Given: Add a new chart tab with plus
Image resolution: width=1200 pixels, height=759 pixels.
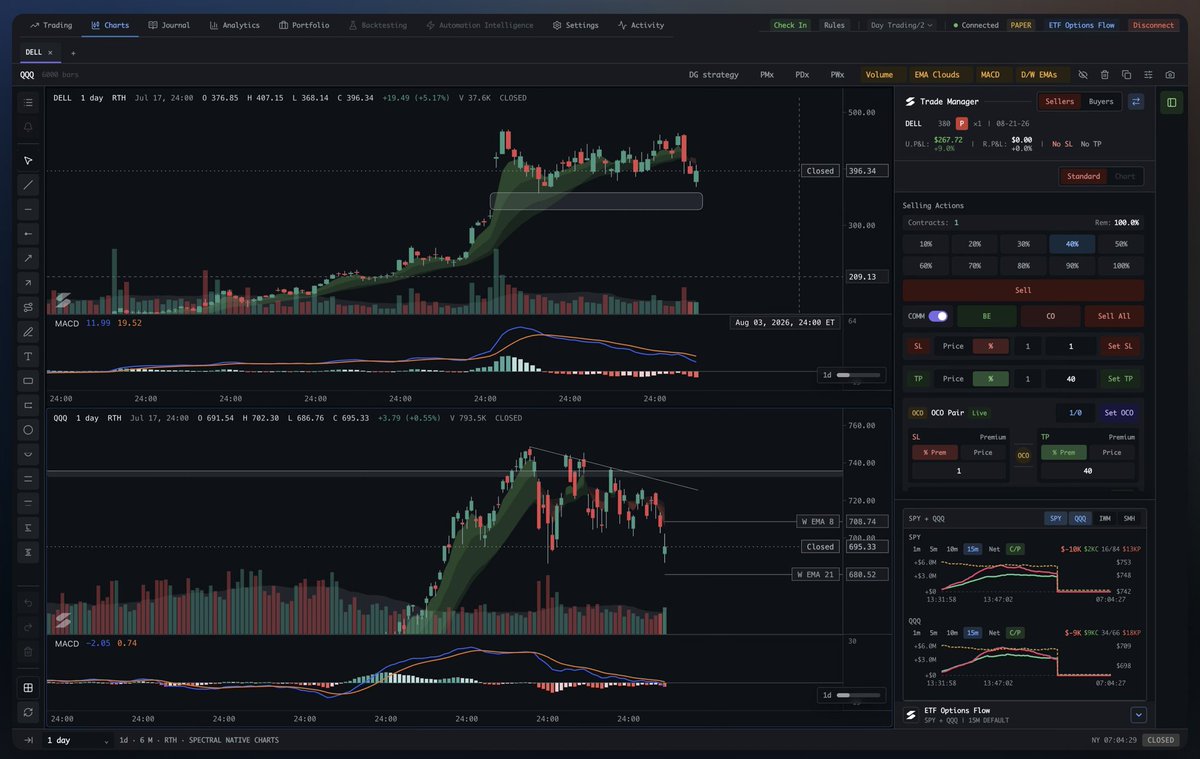Looking at the screenshot, I should [73, 52].
